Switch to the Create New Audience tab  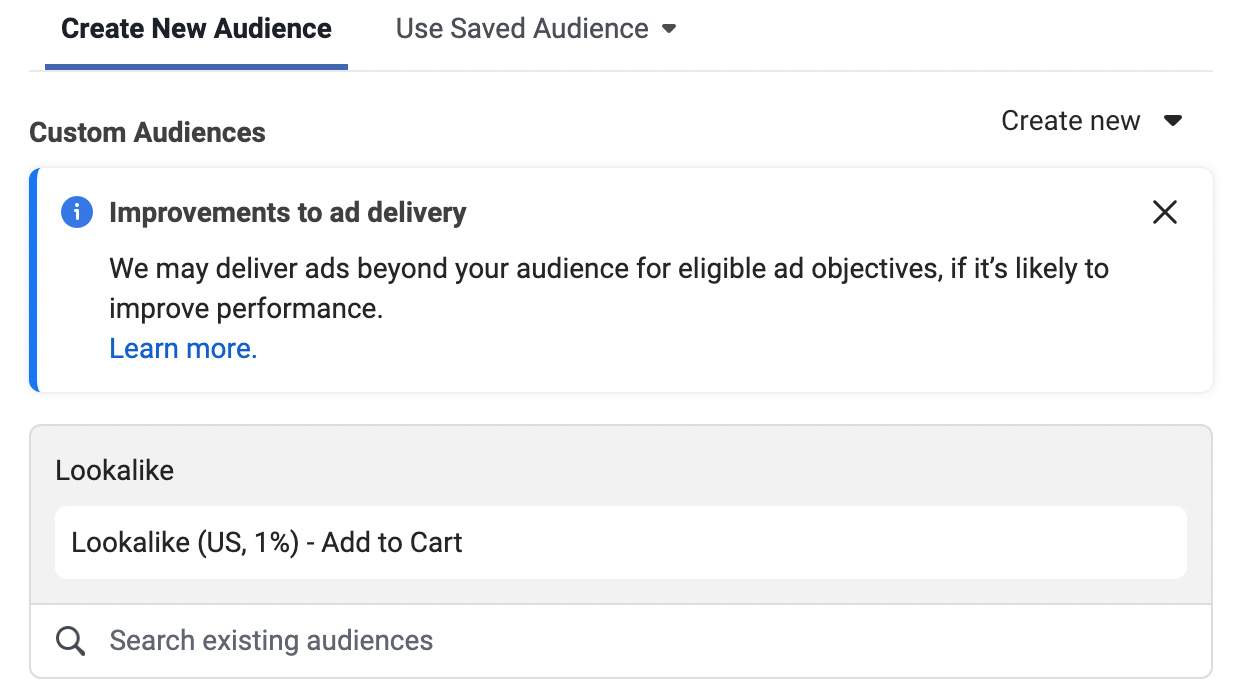pyautogui.click(x=196, y=29)
